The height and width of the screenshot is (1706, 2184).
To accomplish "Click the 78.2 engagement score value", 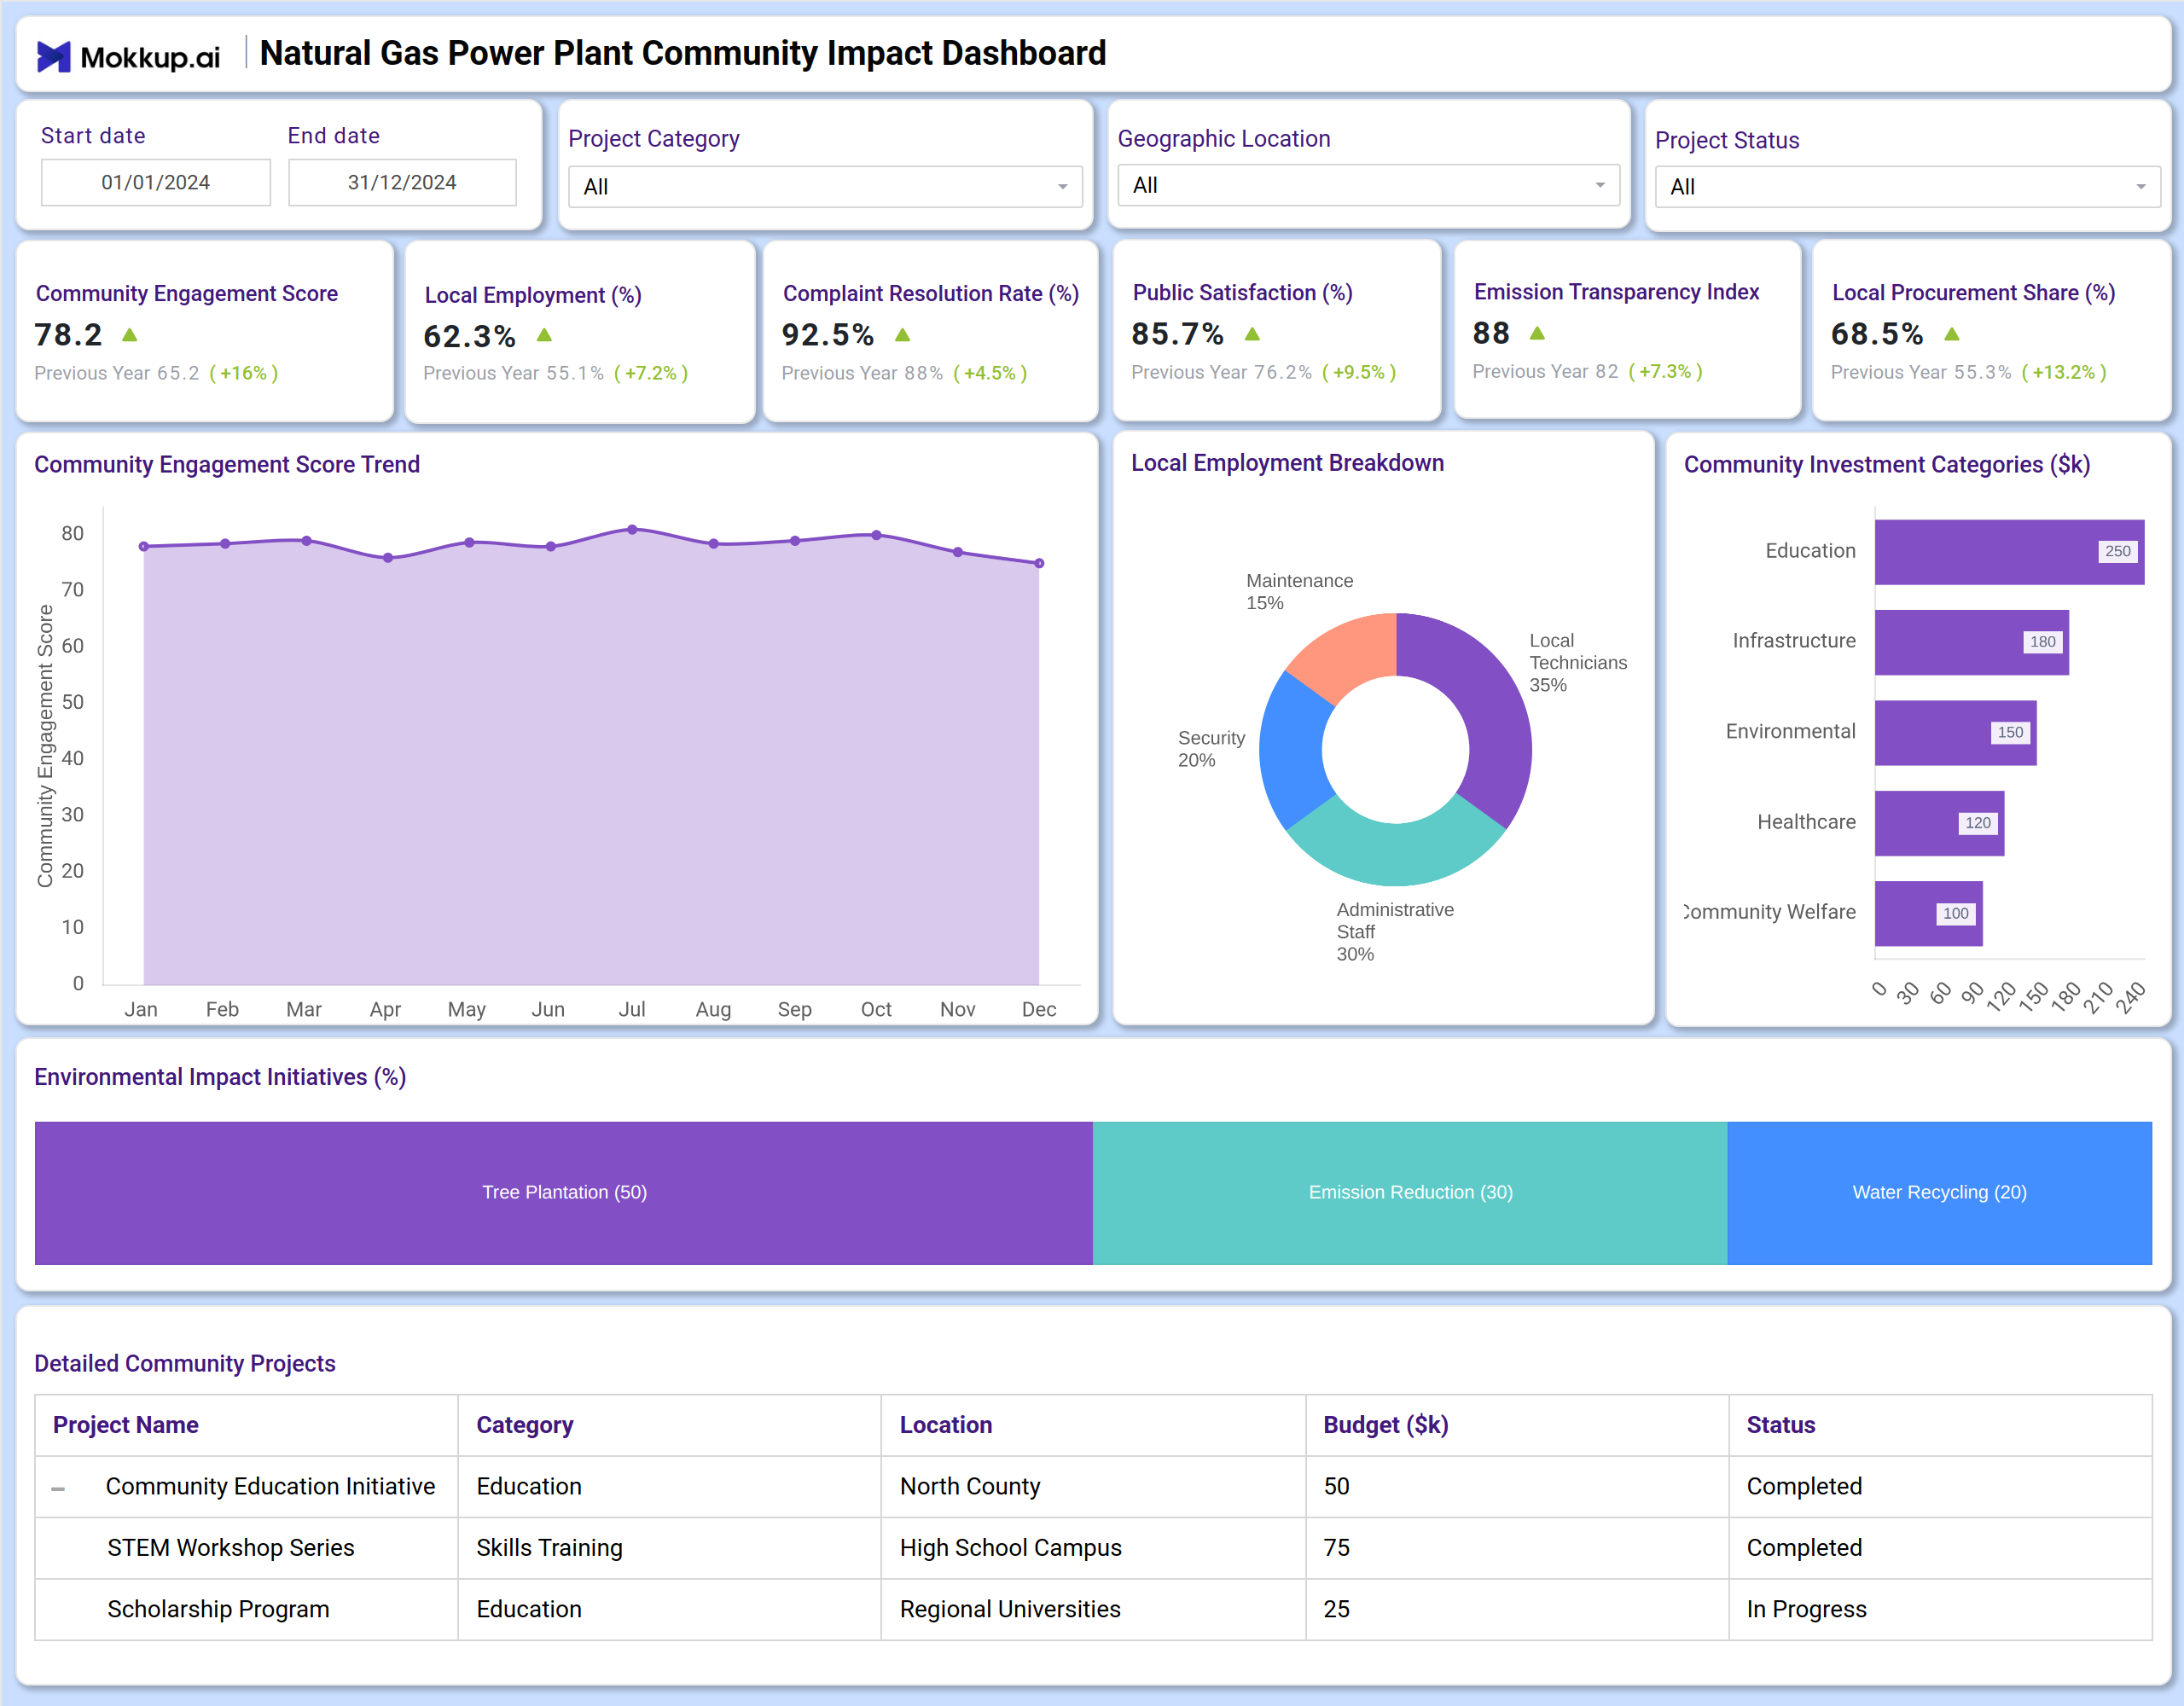I will [68, 335].
